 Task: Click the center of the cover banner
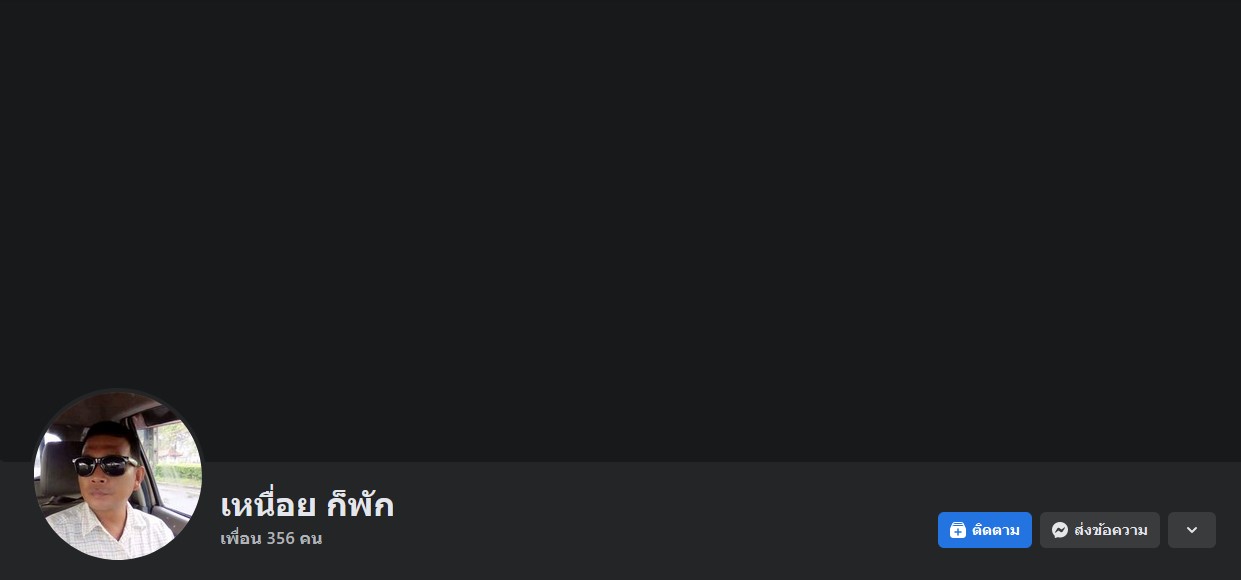click(620, 231)
